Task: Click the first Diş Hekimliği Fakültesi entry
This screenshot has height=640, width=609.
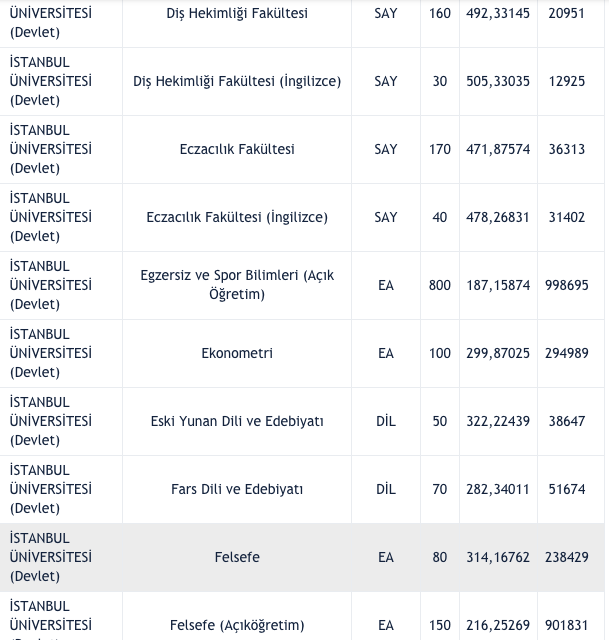Action: (x=237, y=13)
